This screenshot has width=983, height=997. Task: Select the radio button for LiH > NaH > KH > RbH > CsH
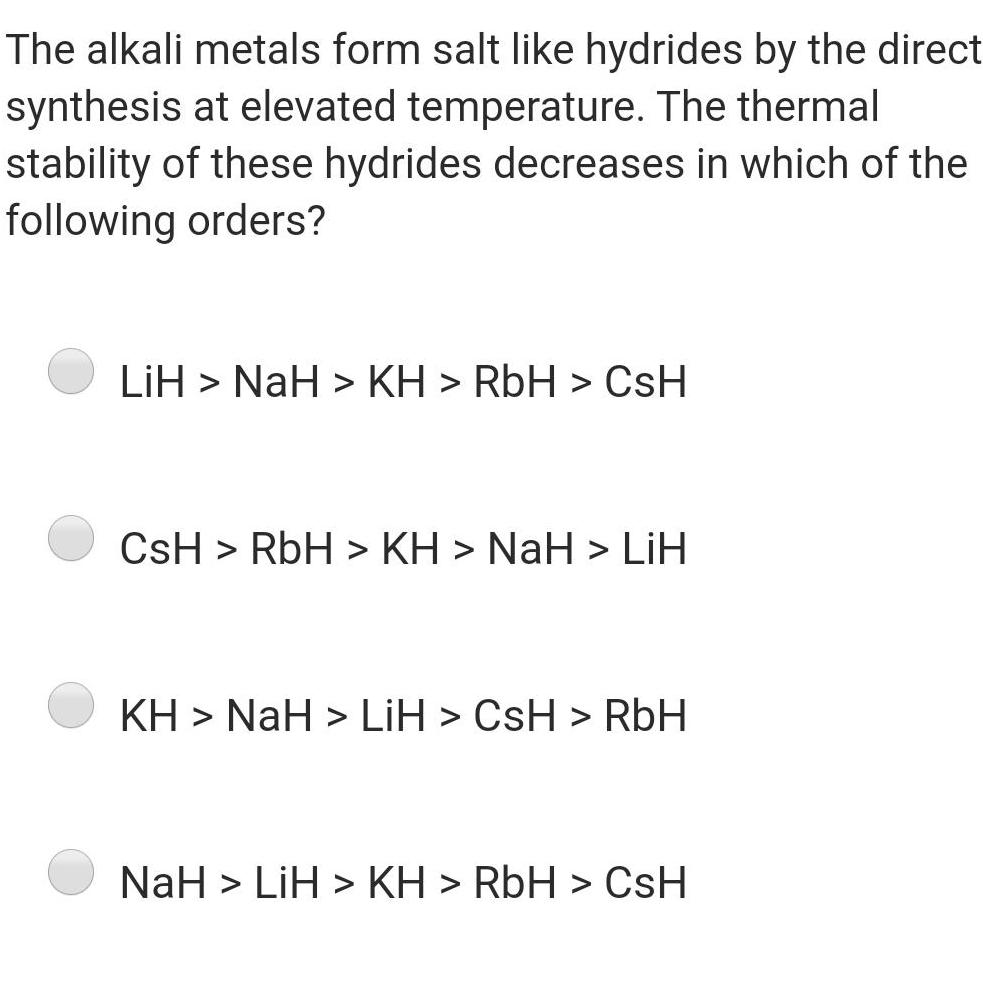click(72, 372)
